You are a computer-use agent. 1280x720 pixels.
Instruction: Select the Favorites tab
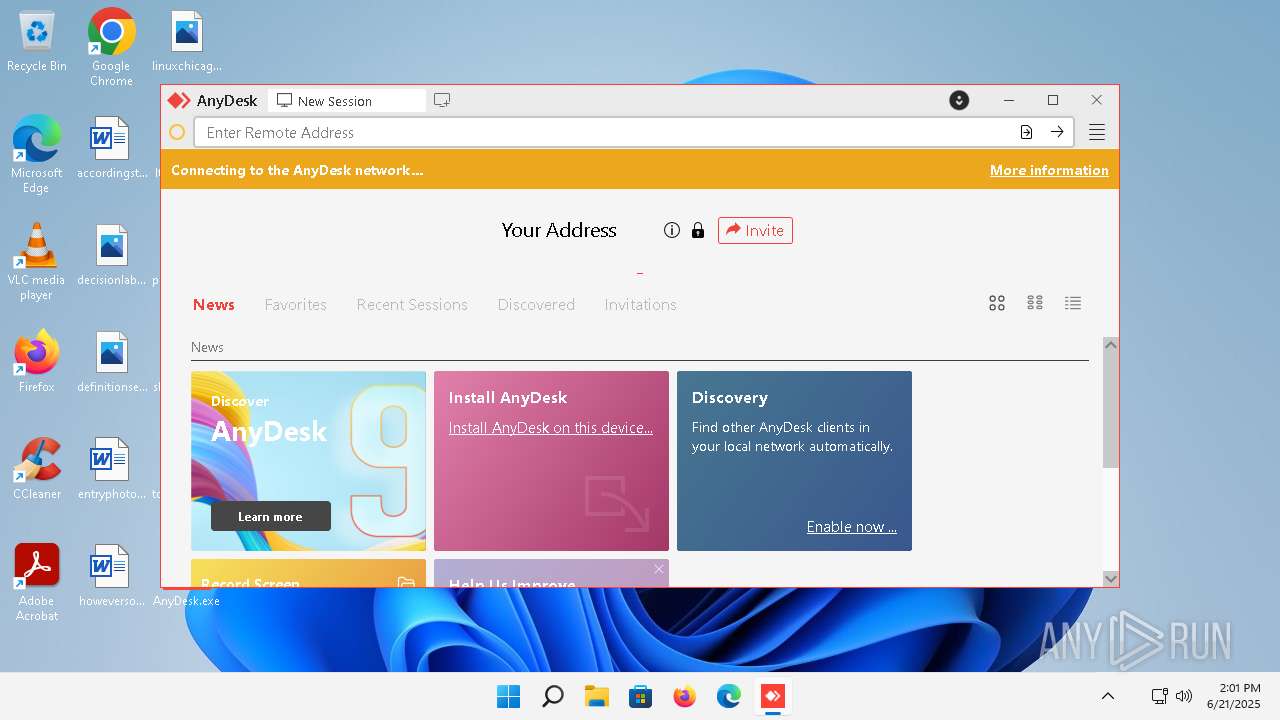[295, 304]
